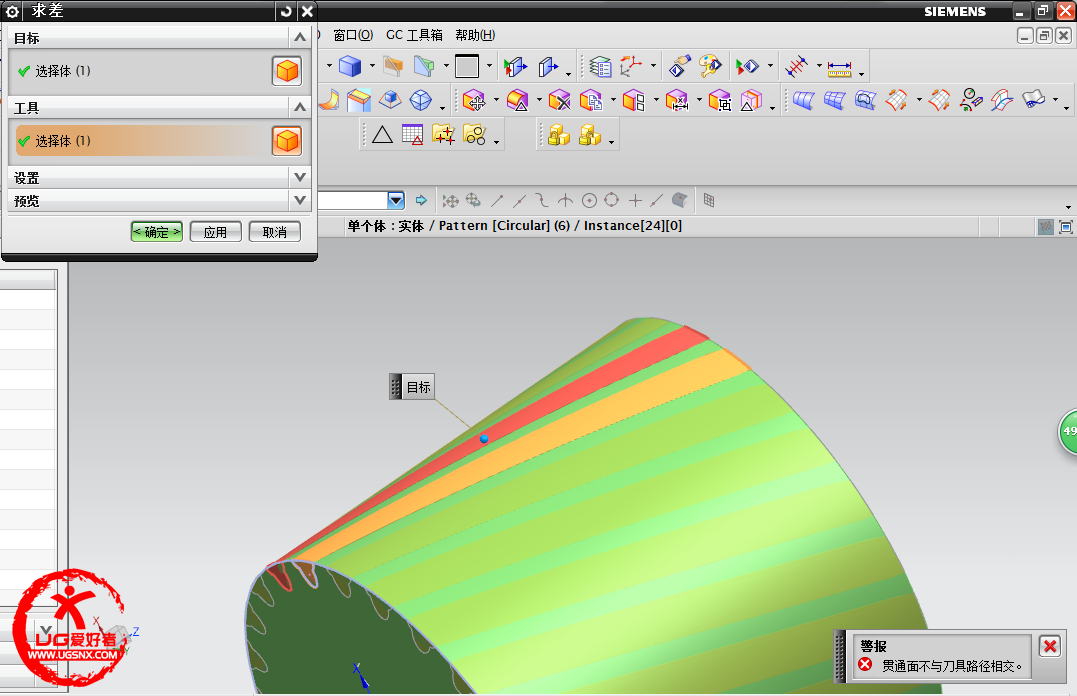Select the Copy Face icon
The height and width of the screenshot is (696, 1077).
[591, 101]
